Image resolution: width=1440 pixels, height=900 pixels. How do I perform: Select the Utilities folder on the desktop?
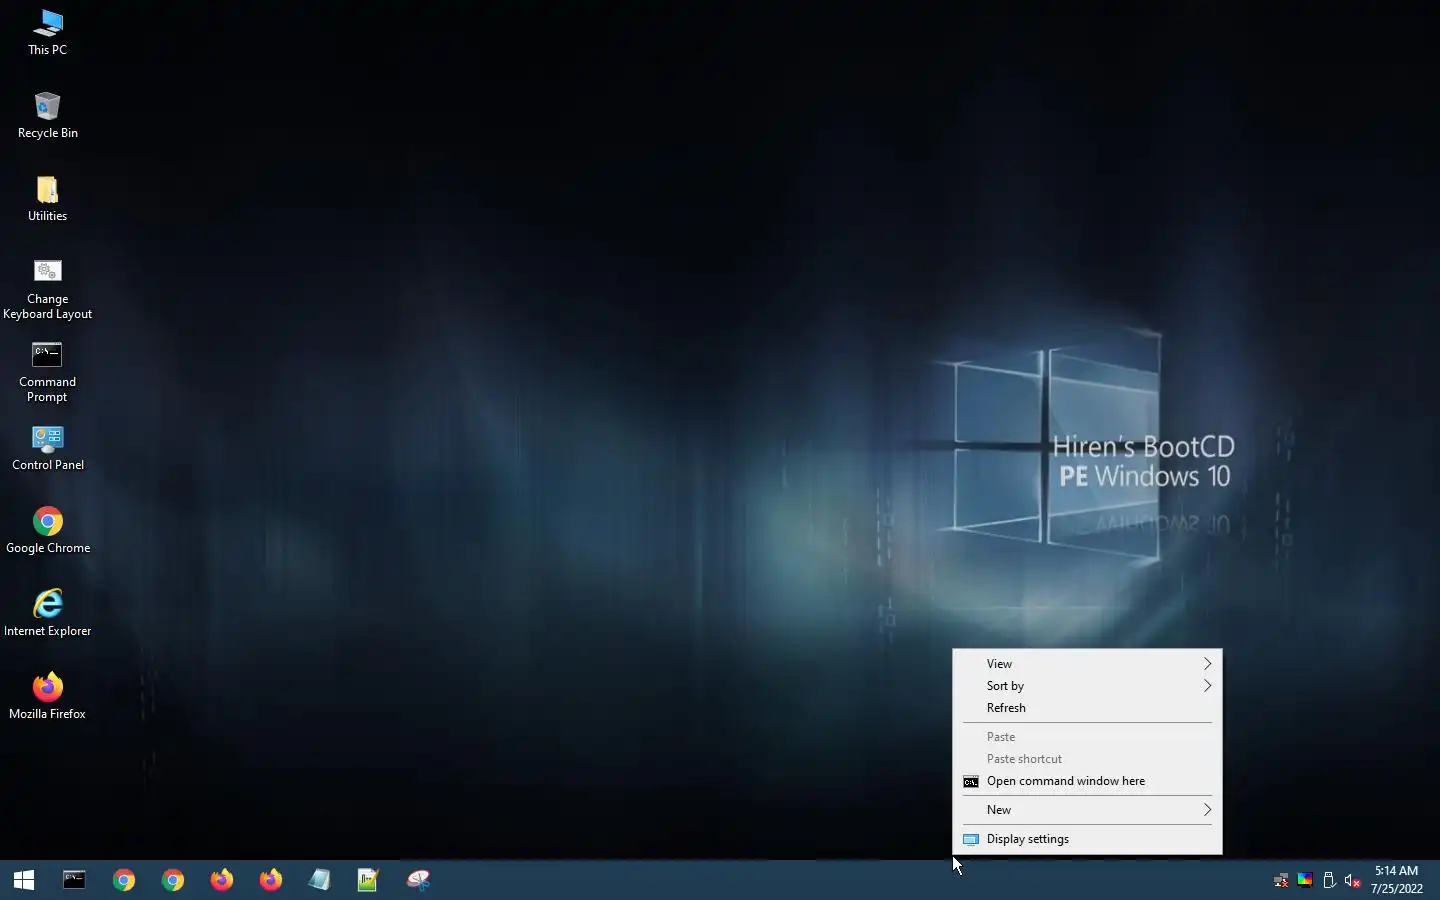47,198
